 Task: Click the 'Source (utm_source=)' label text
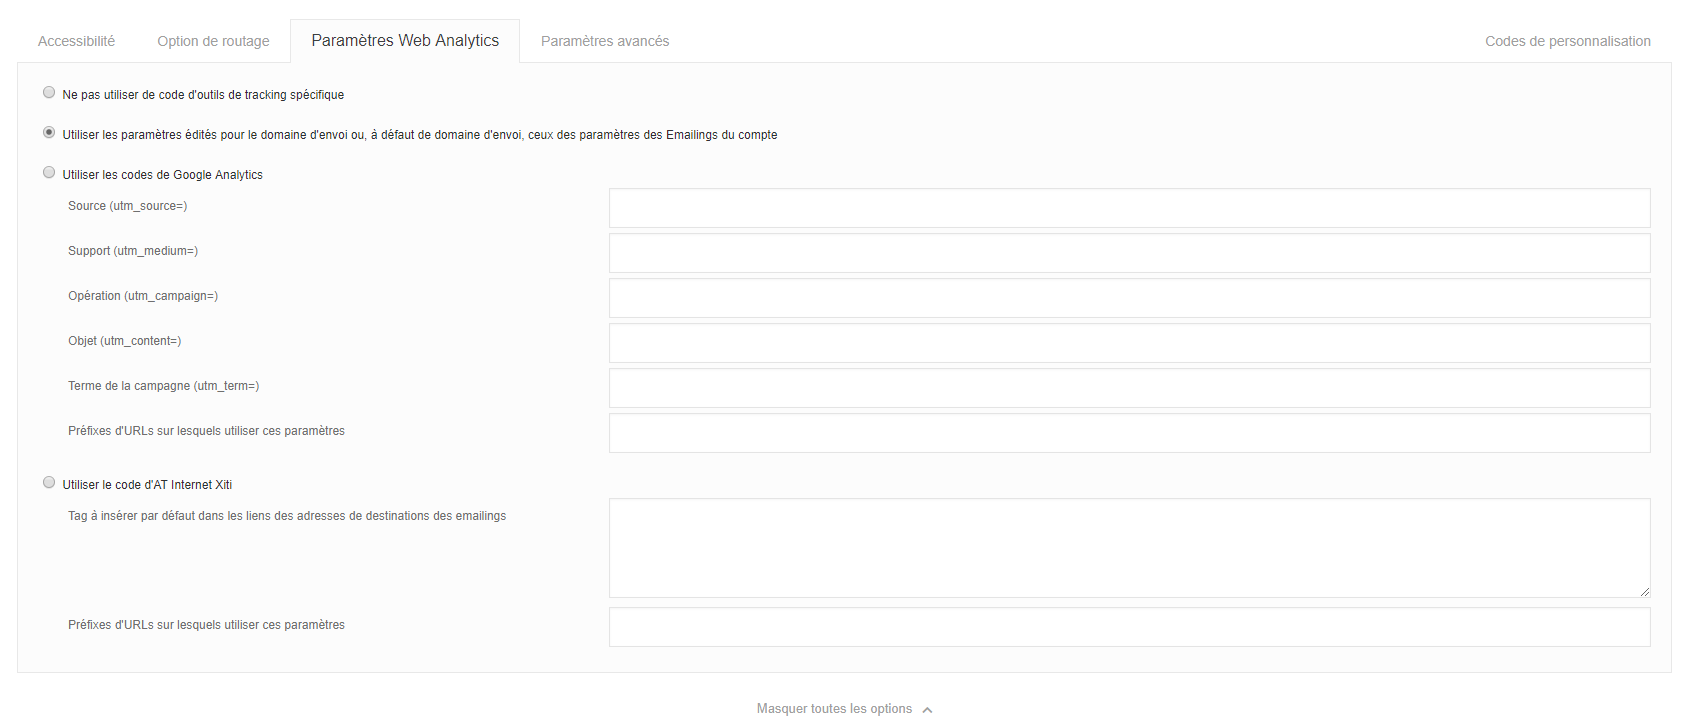click(128, 206)
